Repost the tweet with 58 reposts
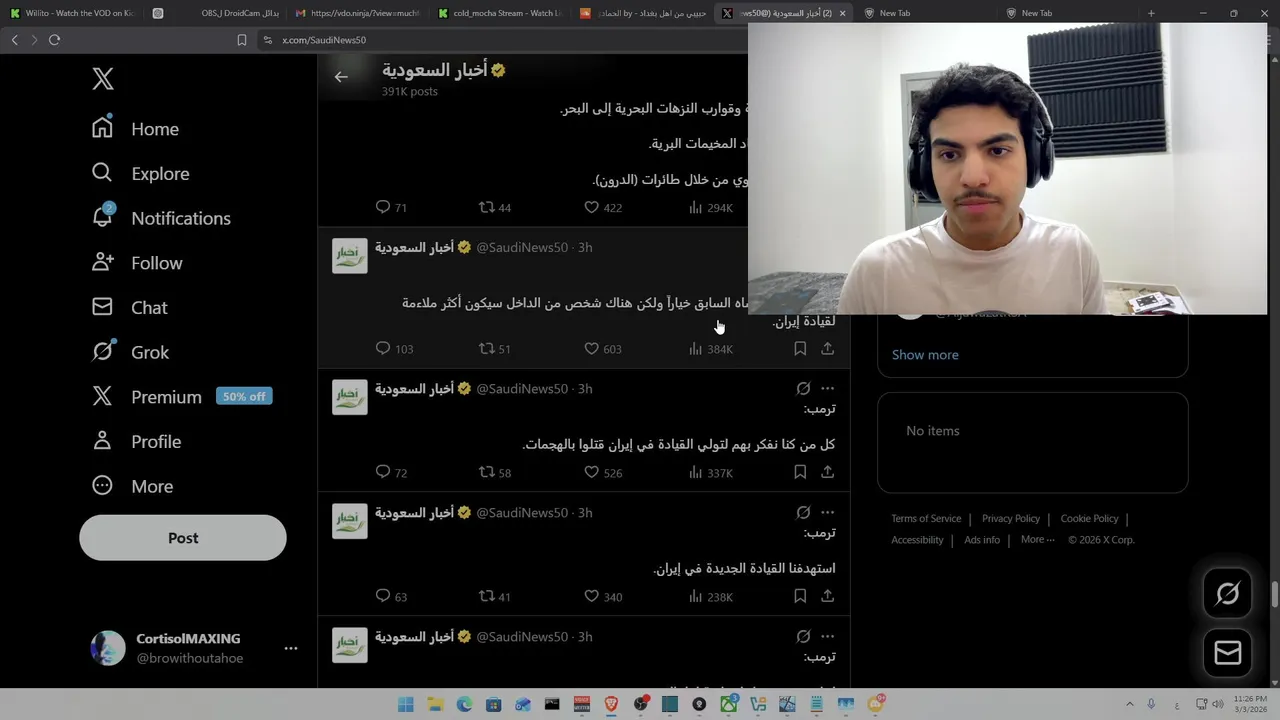Screen dimensions: 1280x720 pyautogui.click(x=495, y=472)
